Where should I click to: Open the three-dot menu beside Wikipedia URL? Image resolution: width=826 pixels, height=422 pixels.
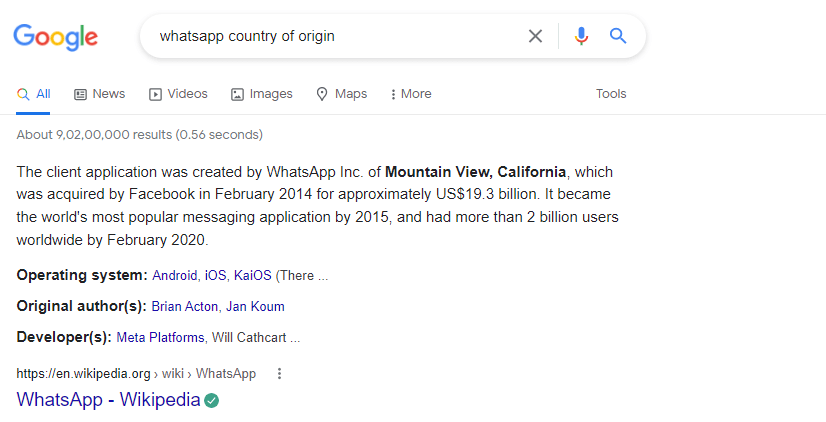(279, 374)
